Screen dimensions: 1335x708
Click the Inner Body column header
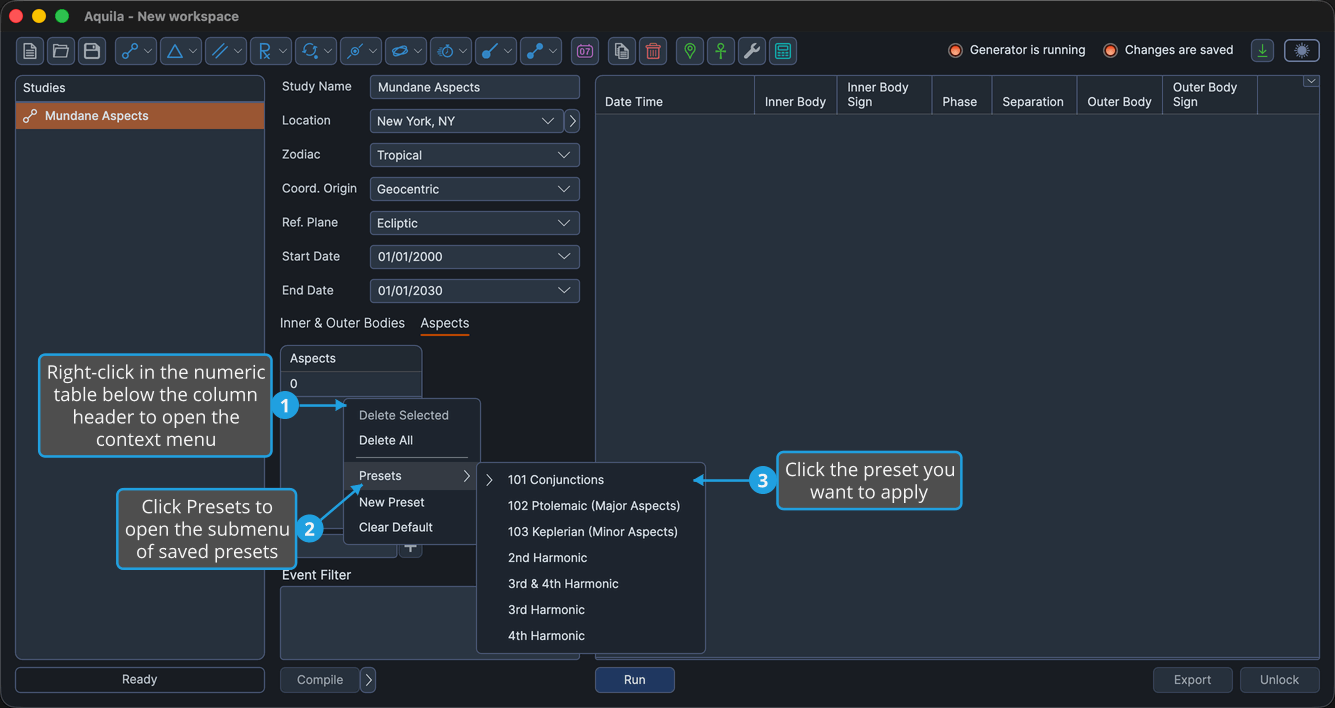click(796, 95)
